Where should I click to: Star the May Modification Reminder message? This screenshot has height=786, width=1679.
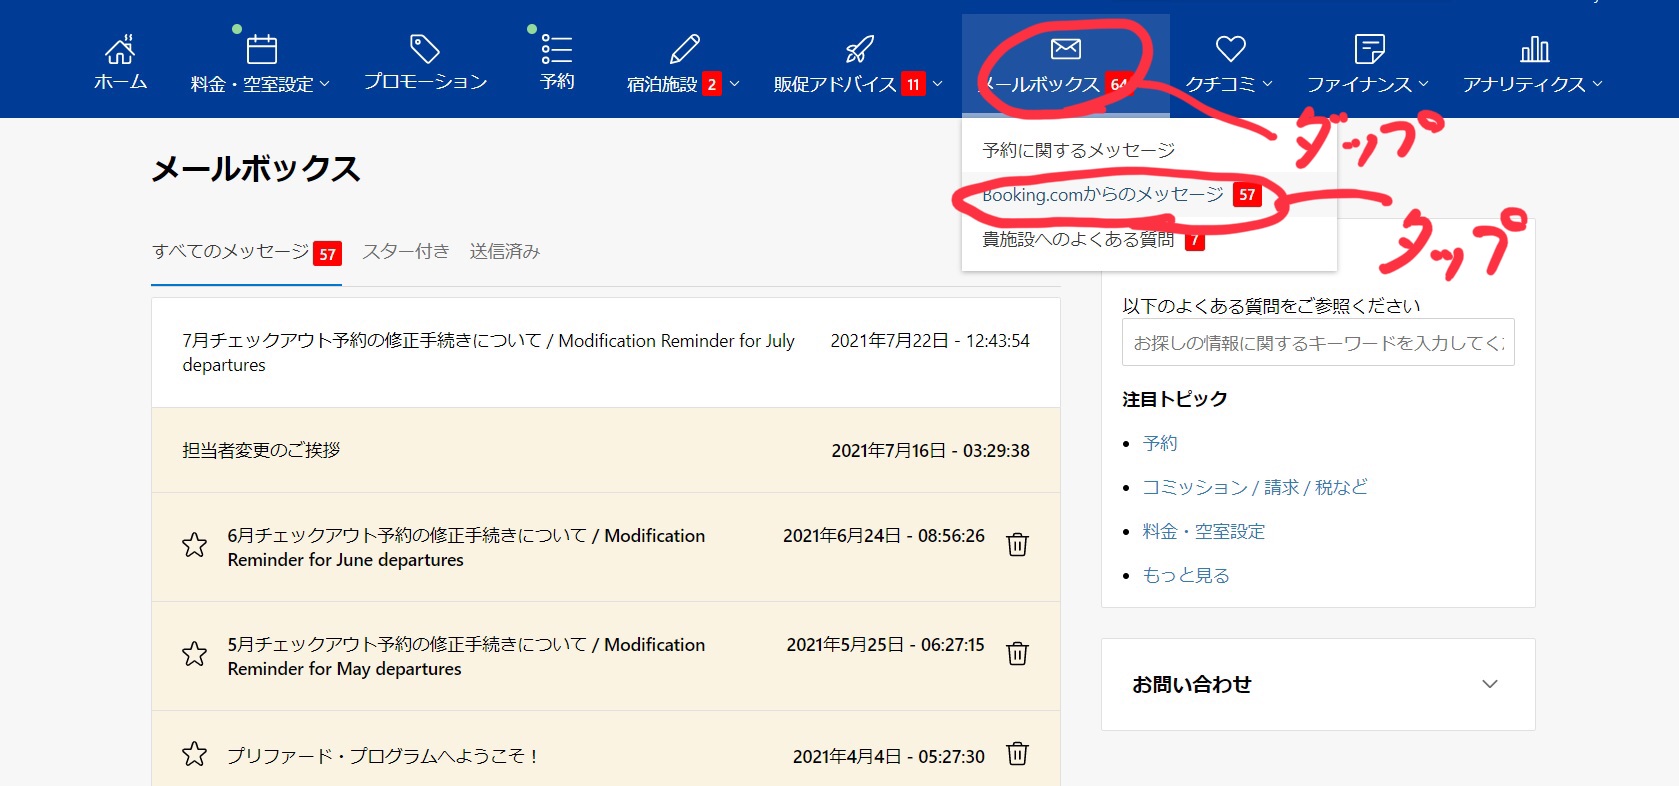194,654
